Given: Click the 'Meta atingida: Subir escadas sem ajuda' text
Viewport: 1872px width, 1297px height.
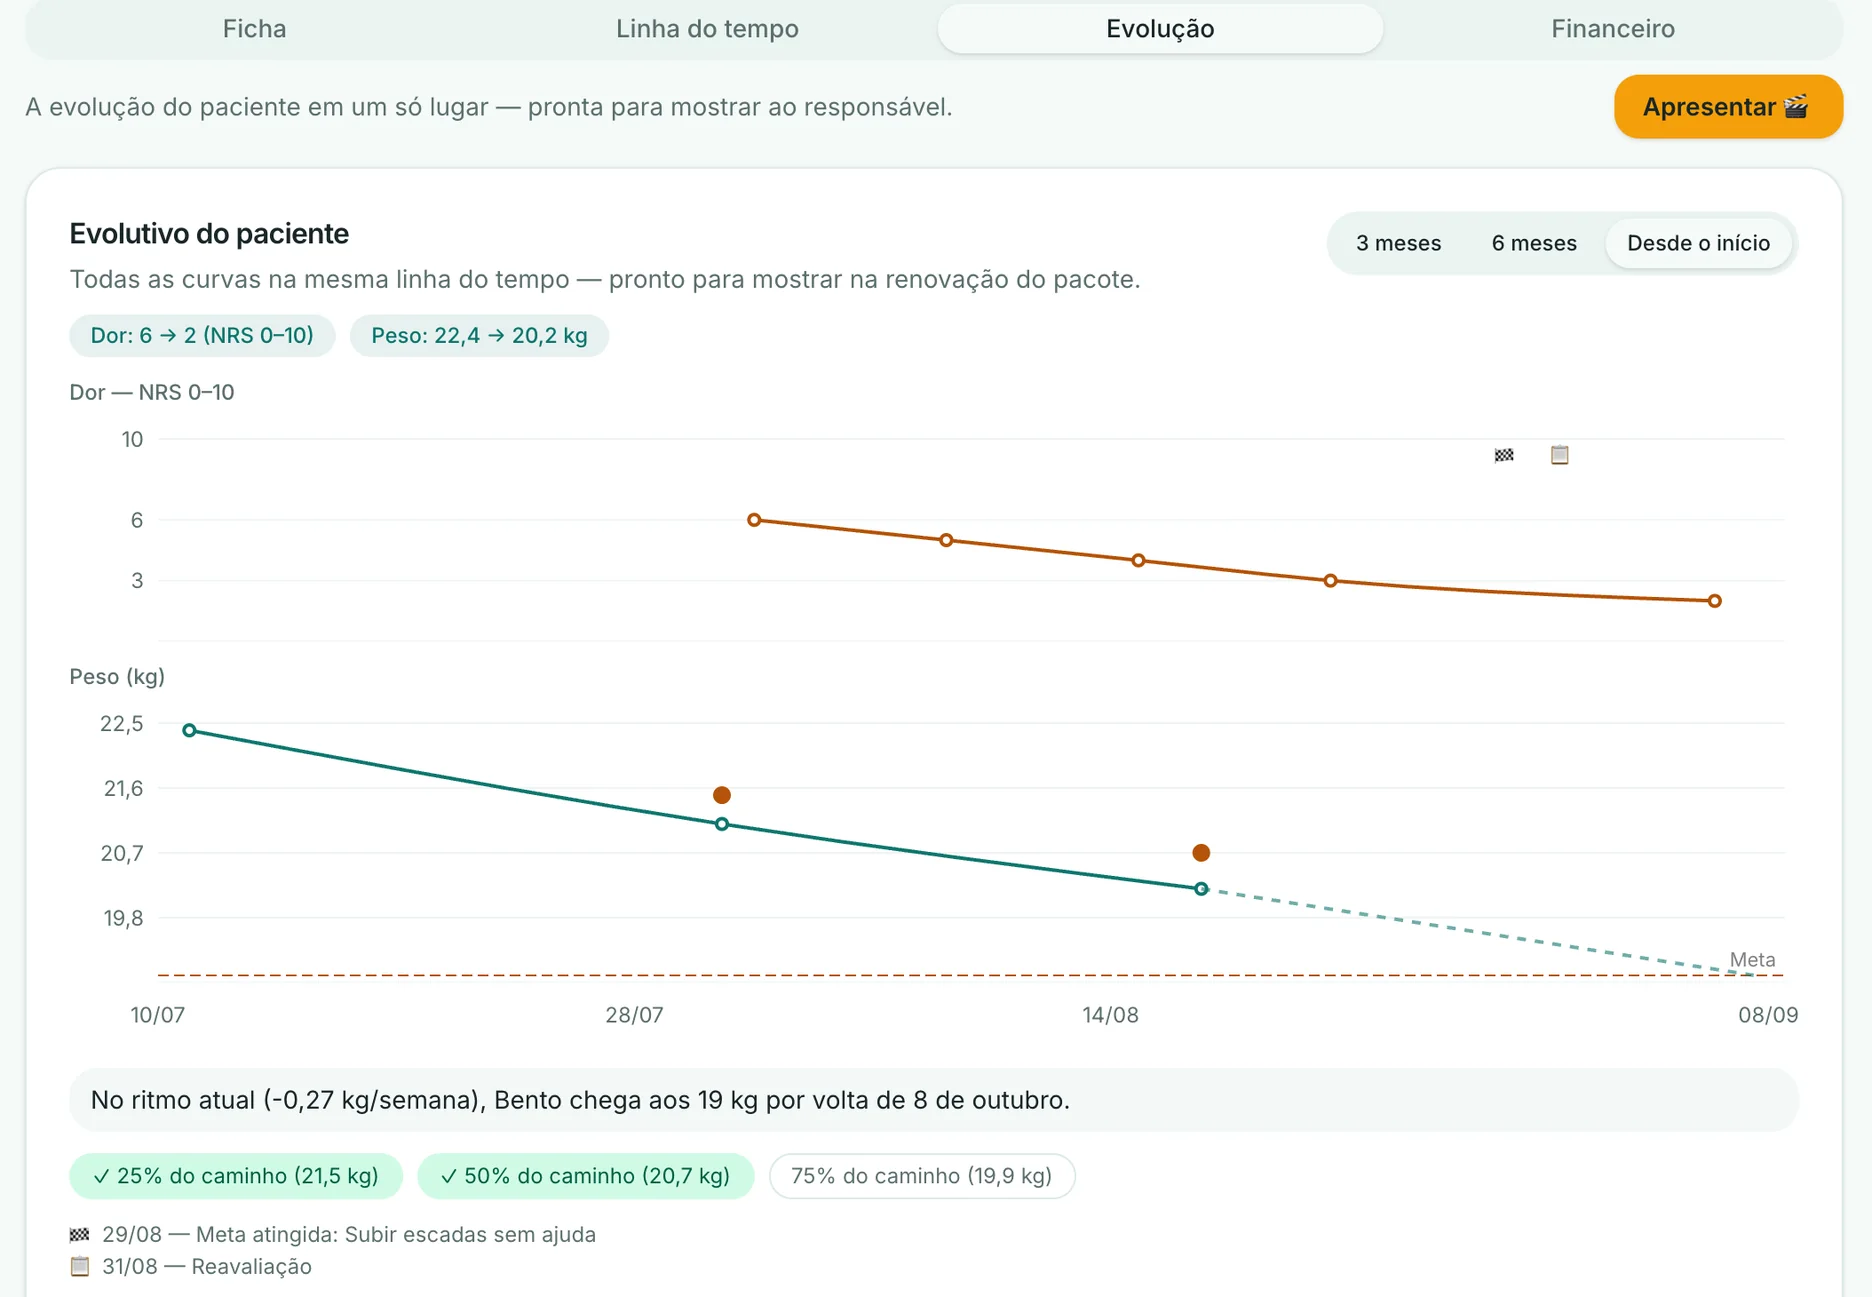Looking at the screenshot, I should pos(396,1235).
